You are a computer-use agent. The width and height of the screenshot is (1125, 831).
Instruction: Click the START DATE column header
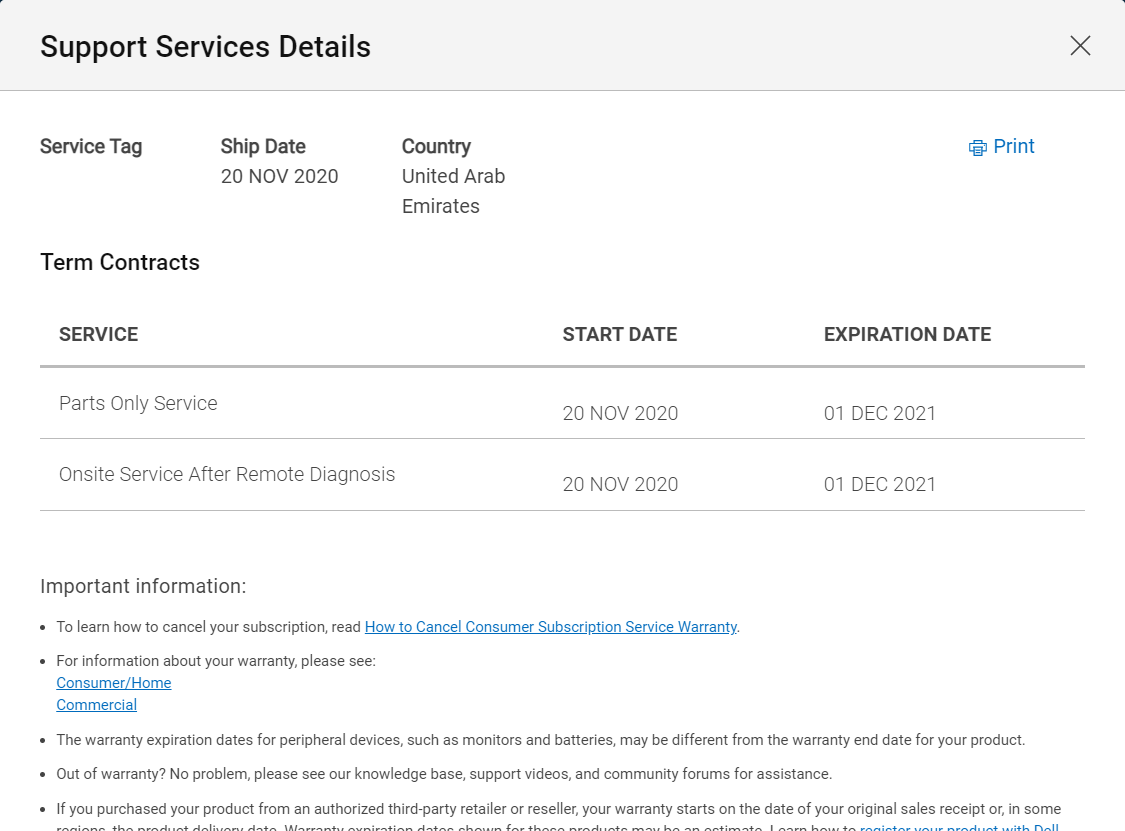pos(619,335)
